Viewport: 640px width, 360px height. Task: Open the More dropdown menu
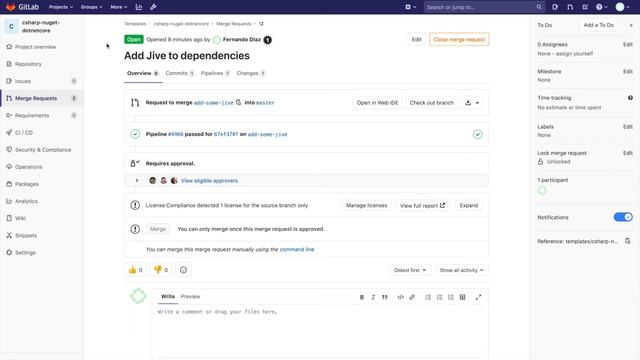[118, 7]
